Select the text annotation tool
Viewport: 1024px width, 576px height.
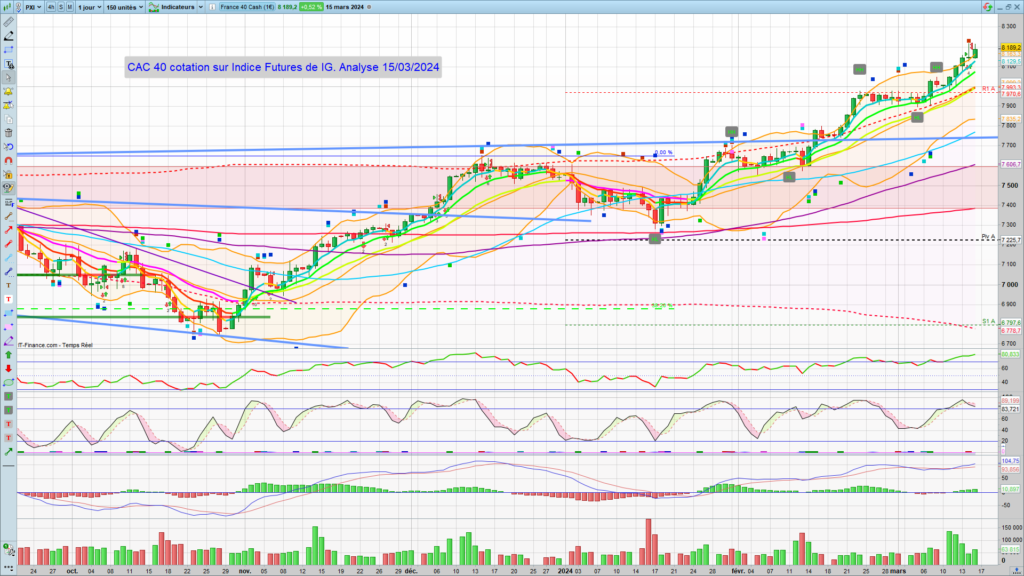point(8,64)
